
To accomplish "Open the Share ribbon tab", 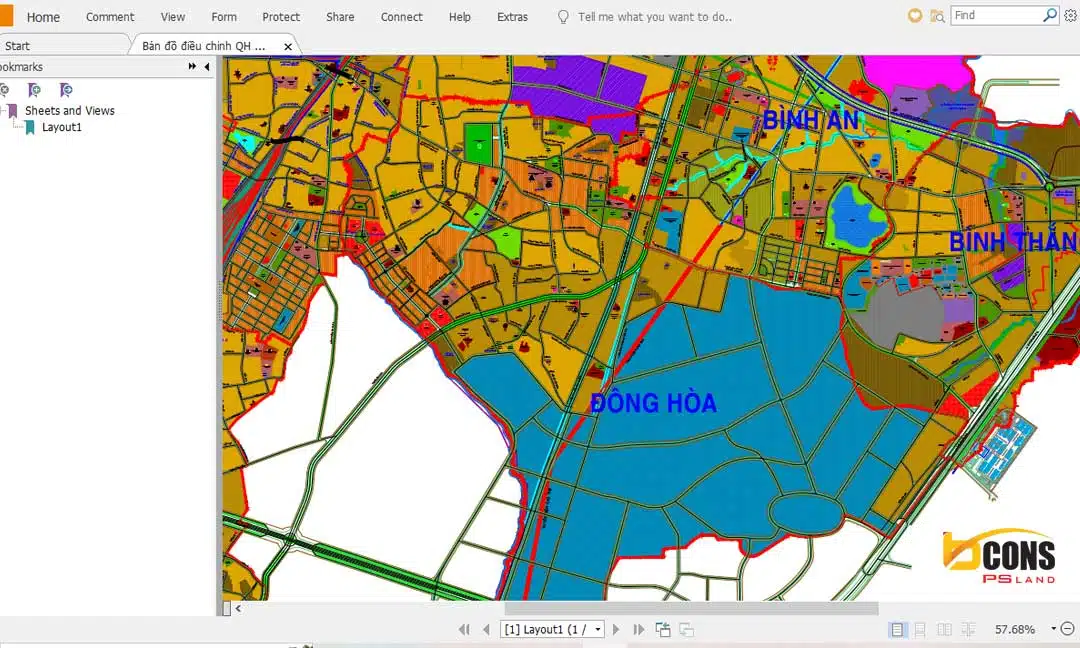I will click(x=340, y=17).
